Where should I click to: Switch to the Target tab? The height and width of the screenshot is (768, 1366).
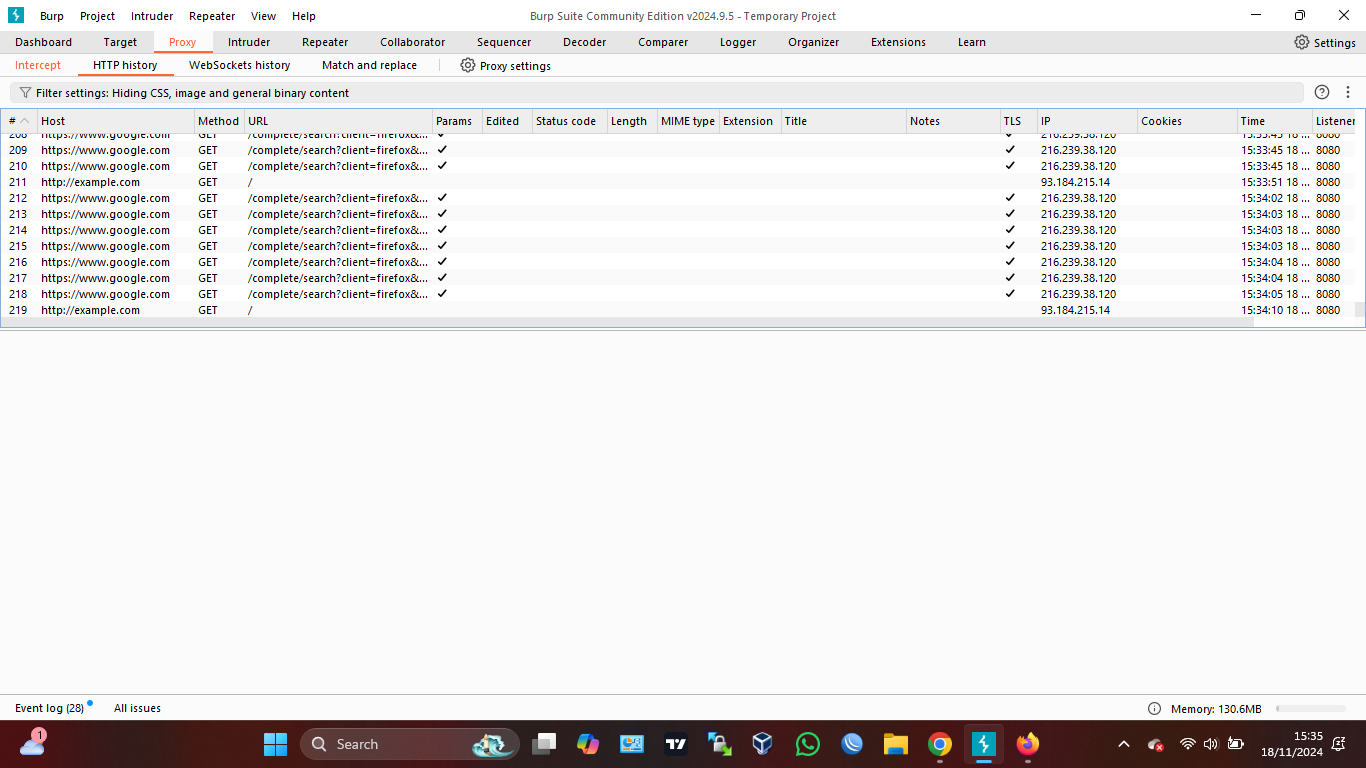[x=120, y=42]
